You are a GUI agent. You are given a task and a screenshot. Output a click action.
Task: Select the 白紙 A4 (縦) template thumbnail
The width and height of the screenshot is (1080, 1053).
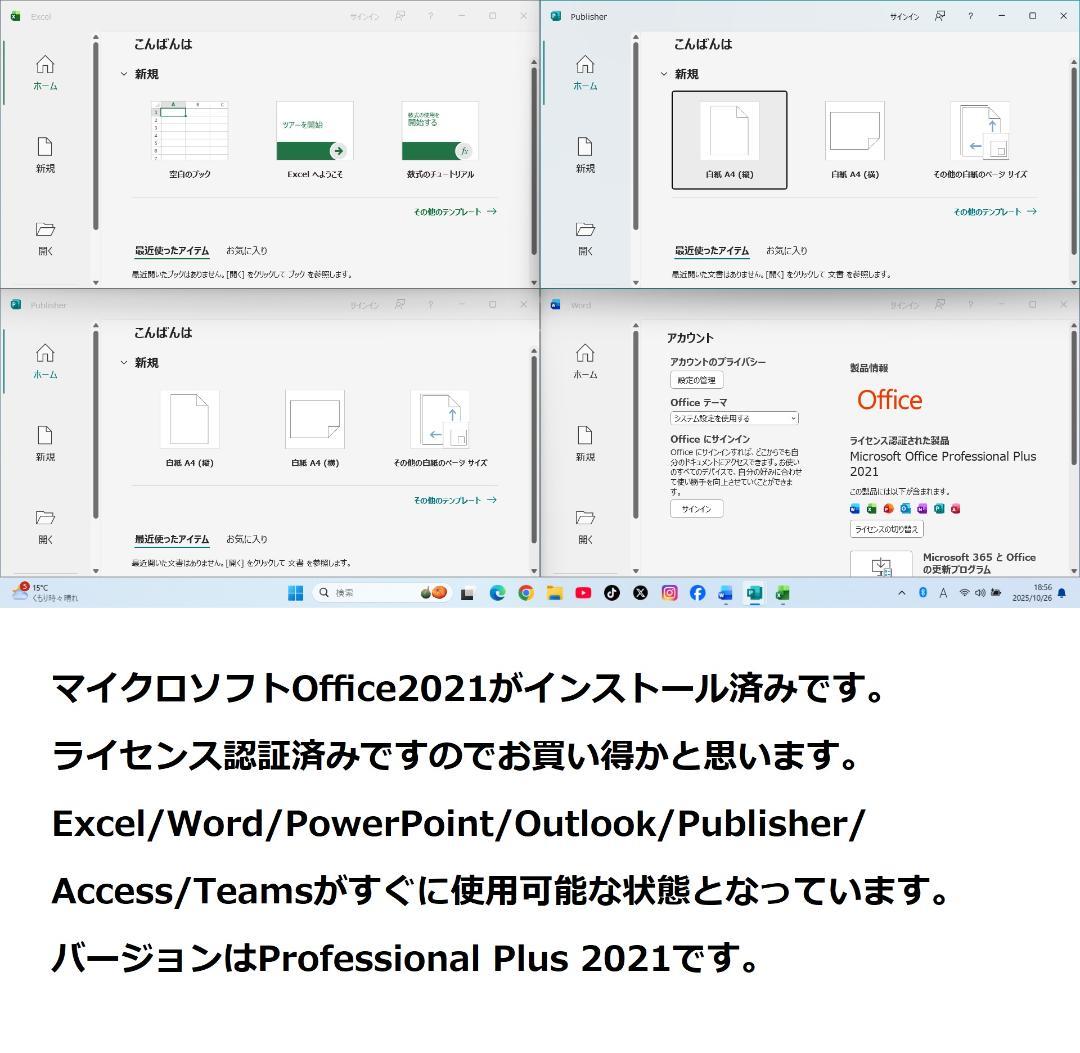click(x=728, y=140)
